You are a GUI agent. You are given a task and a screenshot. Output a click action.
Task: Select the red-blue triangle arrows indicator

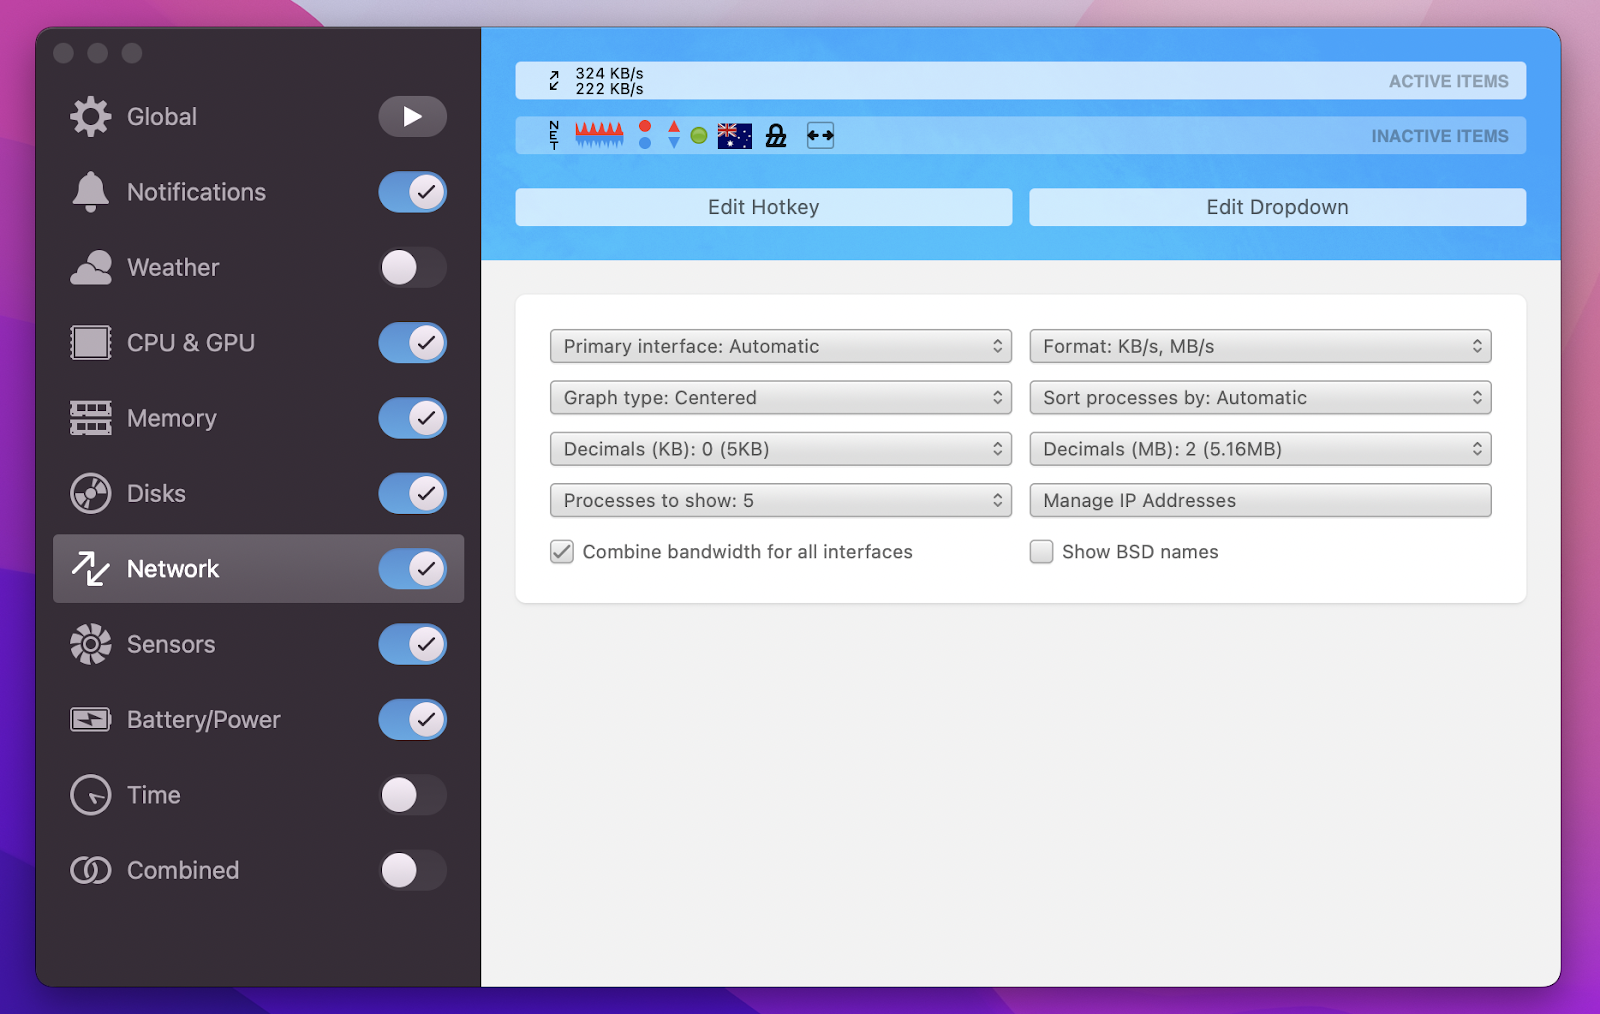coord(674,135)
